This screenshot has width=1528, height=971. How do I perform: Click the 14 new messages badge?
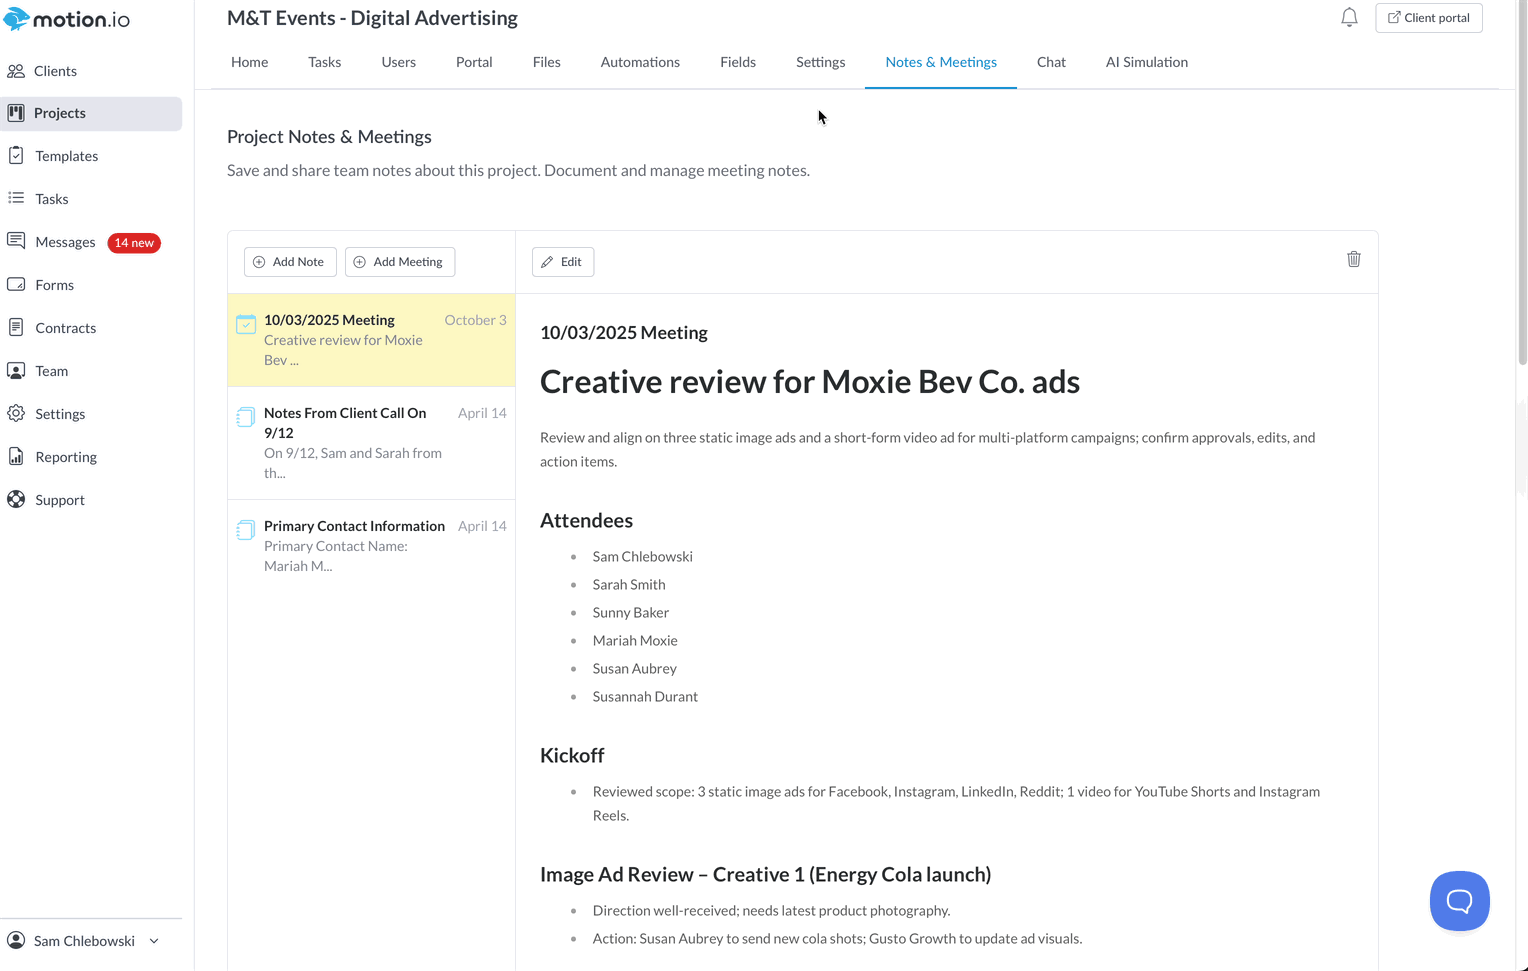(x=134, y=243)
